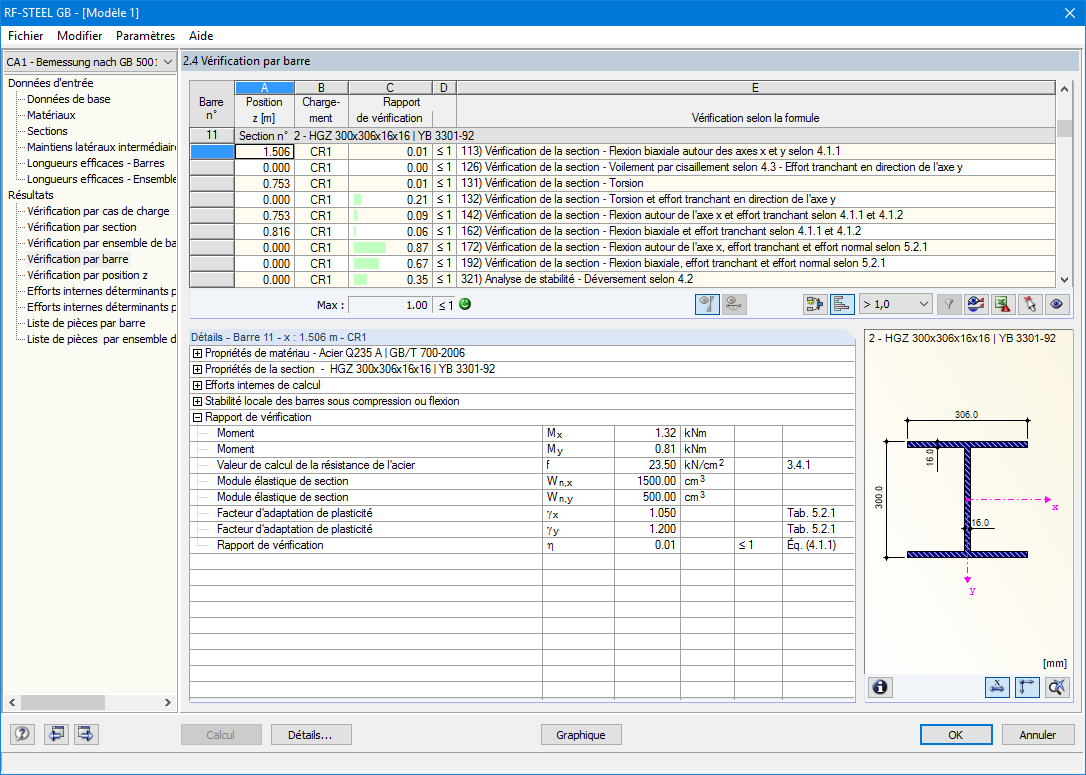Go to next table with right arrow icon
1086x775 pixels.
click(86, 733)
